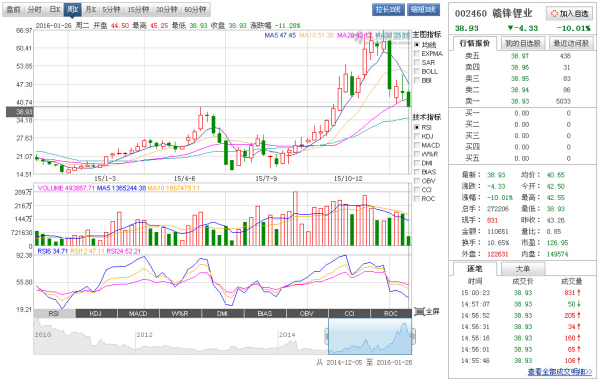
Task: Open the 60分钟 timeframe tab
Action: [196, 10]
